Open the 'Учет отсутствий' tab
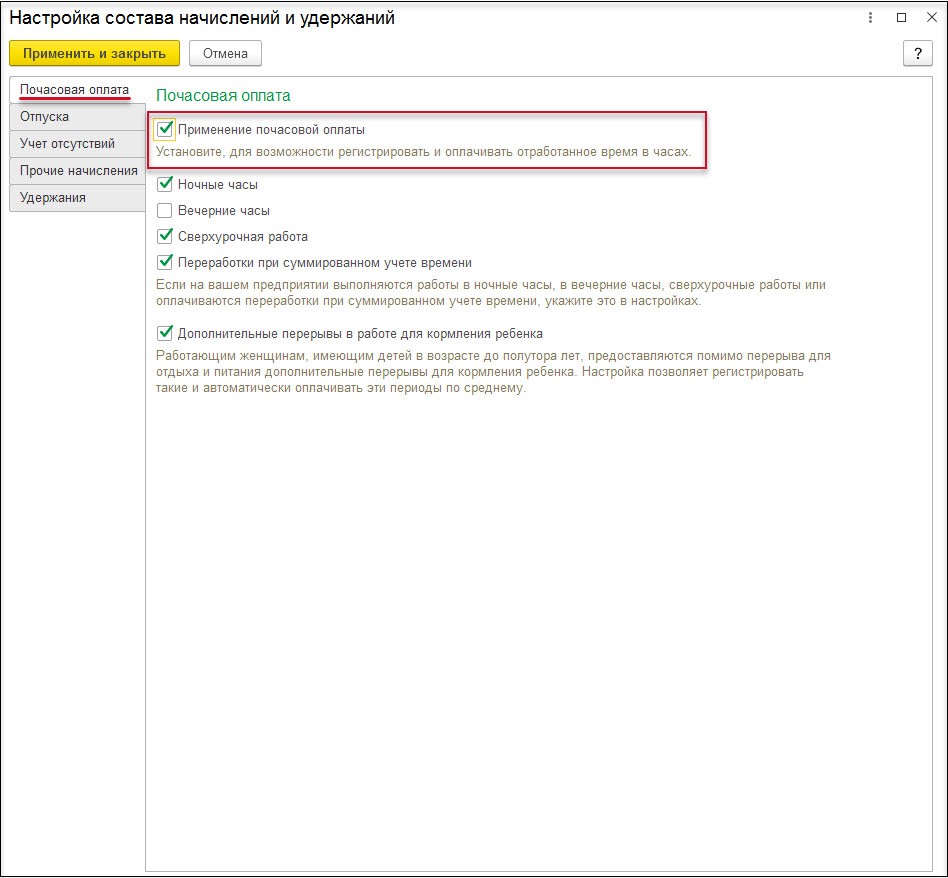Image resolution: width=948 pixels, height=878 pixels. 77,144
